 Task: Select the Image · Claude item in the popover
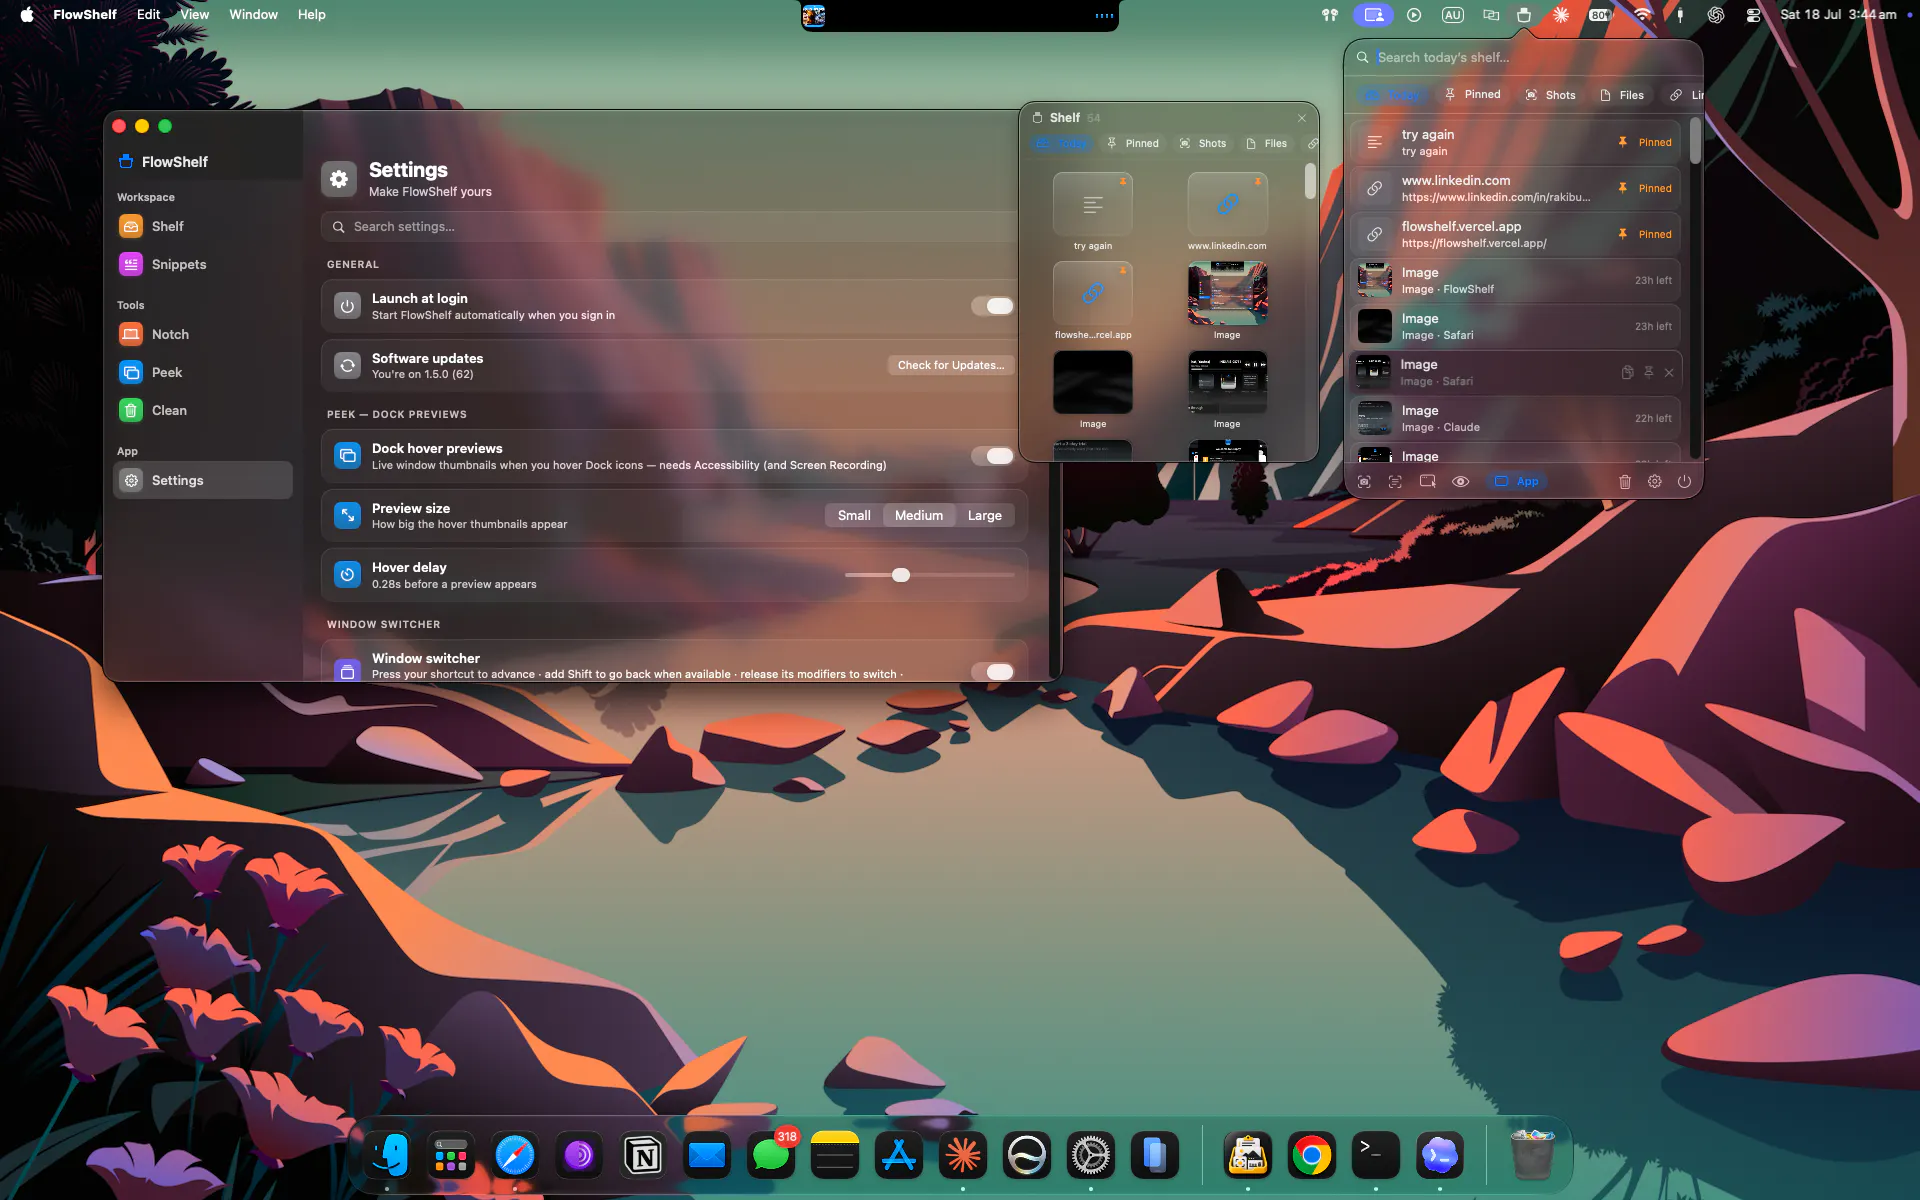(1515, 418)
